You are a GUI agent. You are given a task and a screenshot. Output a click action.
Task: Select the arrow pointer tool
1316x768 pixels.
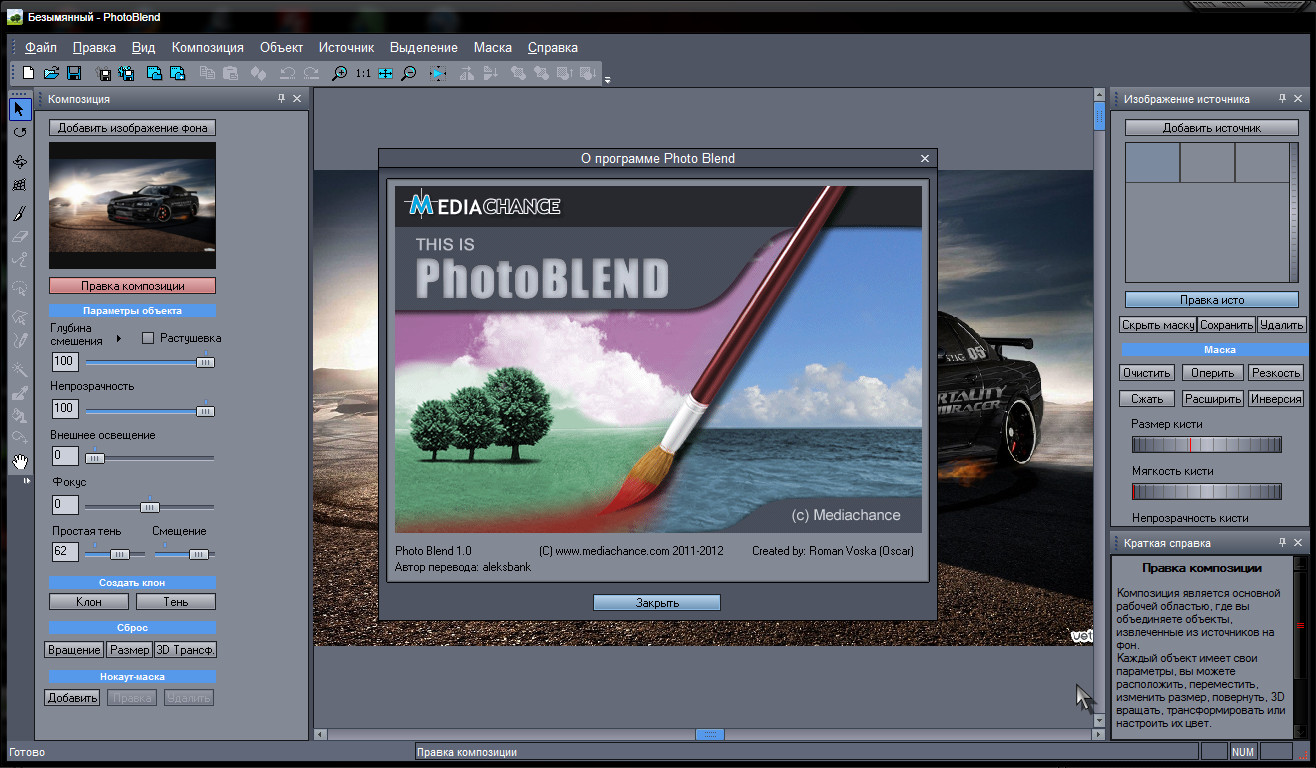pyautogui.click(x=20, y=109)
